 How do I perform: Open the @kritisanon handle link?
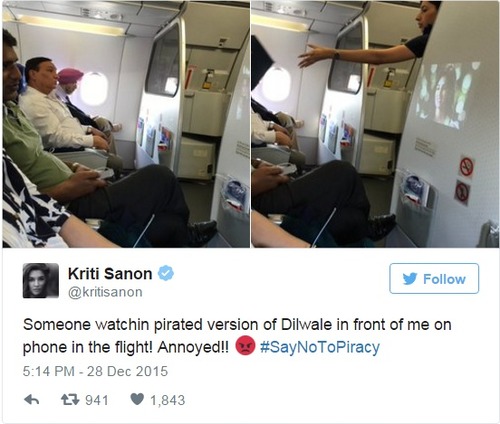click(x=105, y=292)
